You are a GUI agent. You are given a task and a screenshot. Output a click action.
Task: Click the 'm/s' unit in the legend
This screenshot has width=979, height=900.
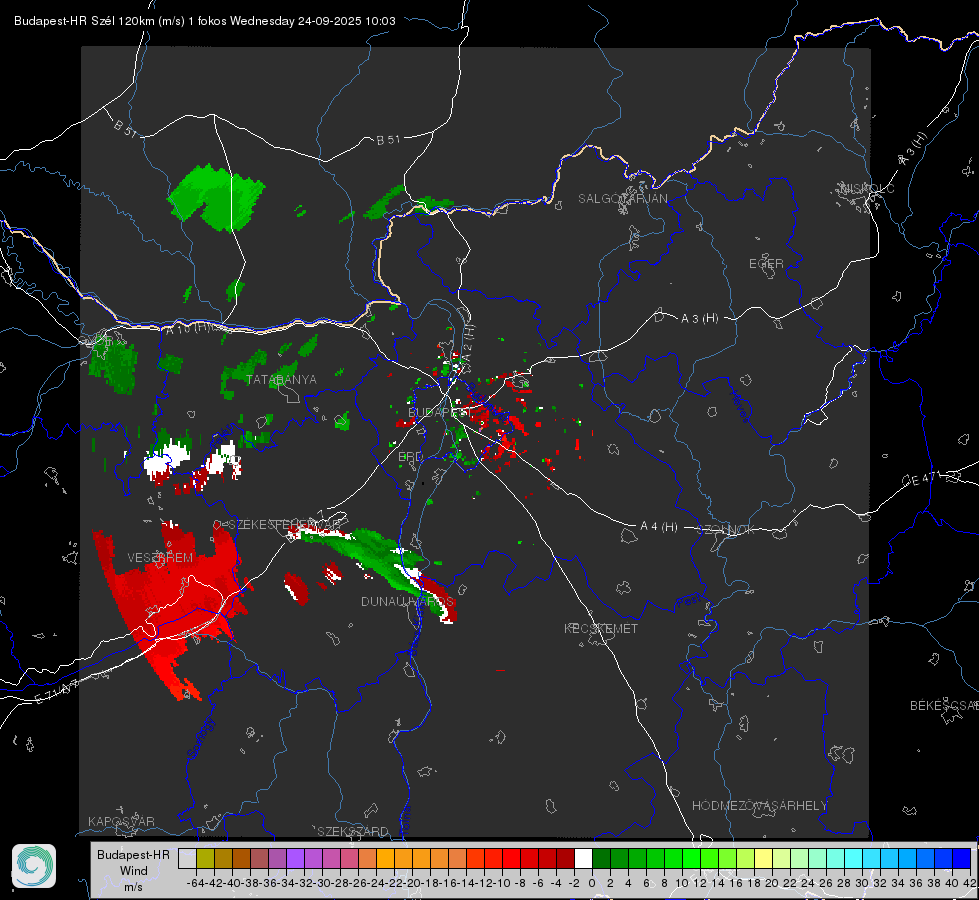(x=134, y=887)
